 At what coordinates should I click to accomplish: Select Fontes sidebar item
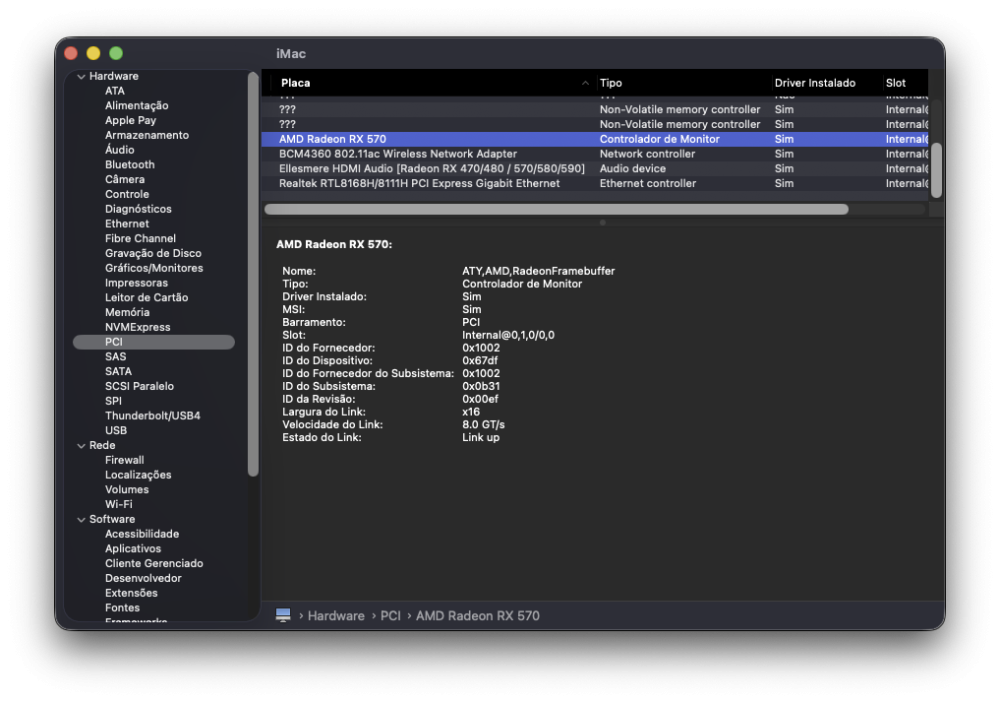(122, 607)
